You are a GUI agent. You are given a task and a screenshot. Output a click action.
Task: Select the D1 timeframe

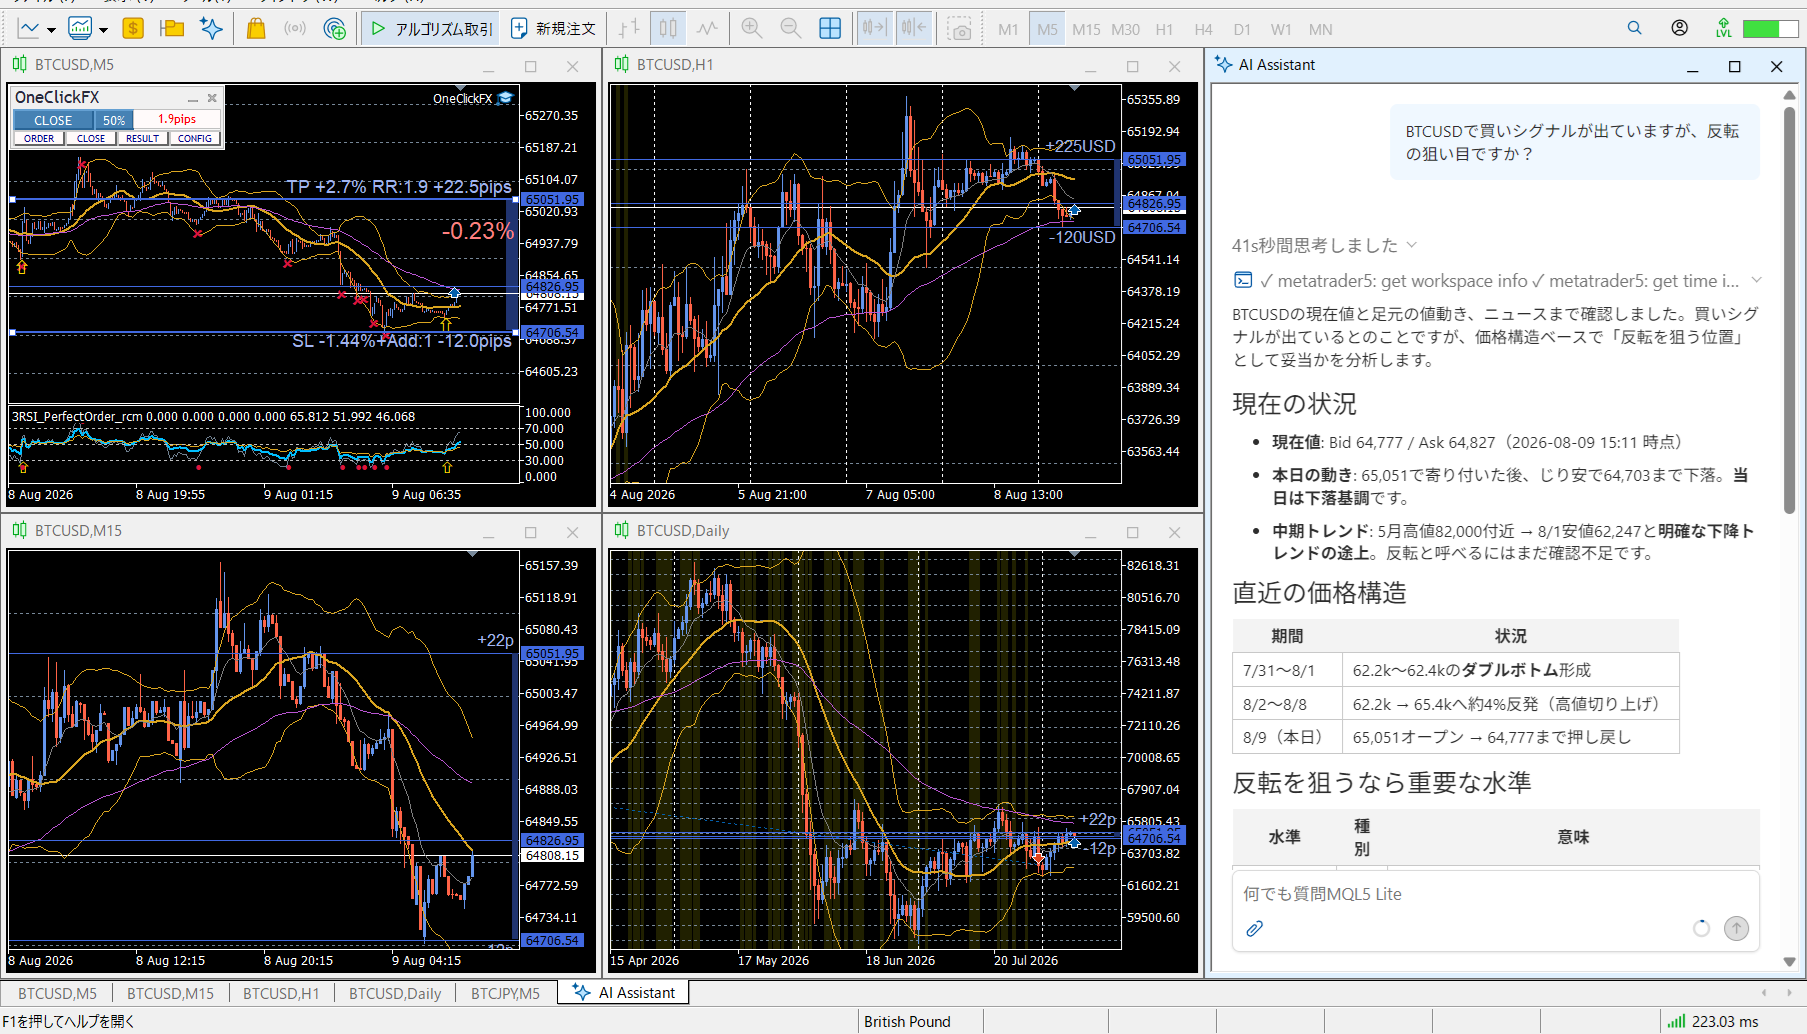point(1242,30)
